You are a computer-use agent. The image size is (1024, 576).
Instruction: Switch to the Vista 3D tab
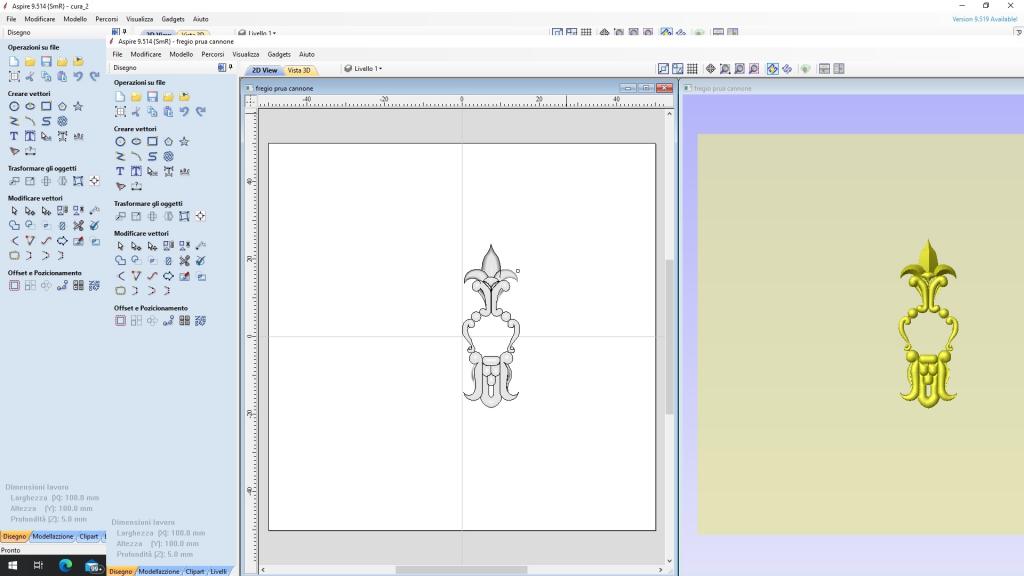pyautogui.click(x=299, y=70)
